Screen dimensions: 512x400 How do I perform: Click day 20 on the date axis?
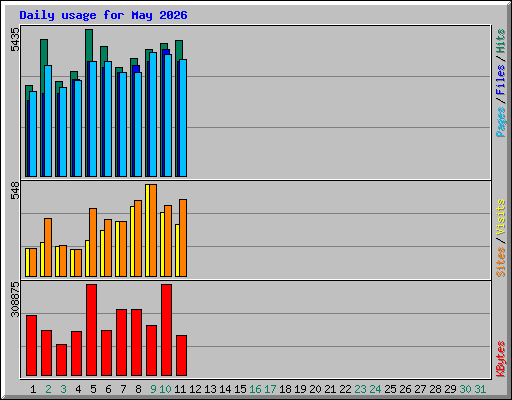315,389
